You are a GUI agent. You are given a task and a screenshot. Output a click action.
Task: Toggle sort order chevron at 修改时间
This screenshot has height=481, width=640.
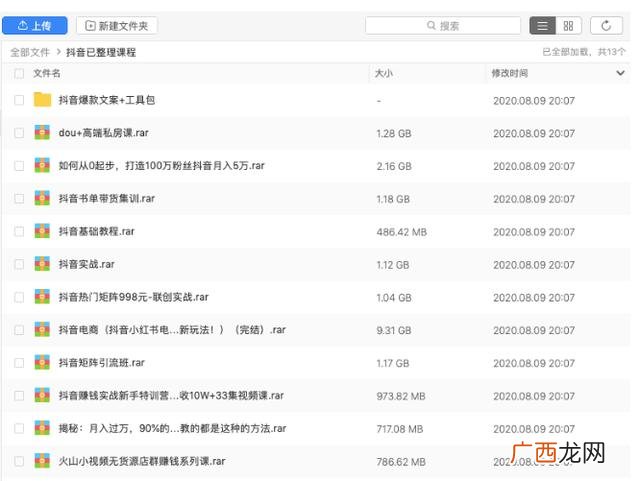(620, 73)
